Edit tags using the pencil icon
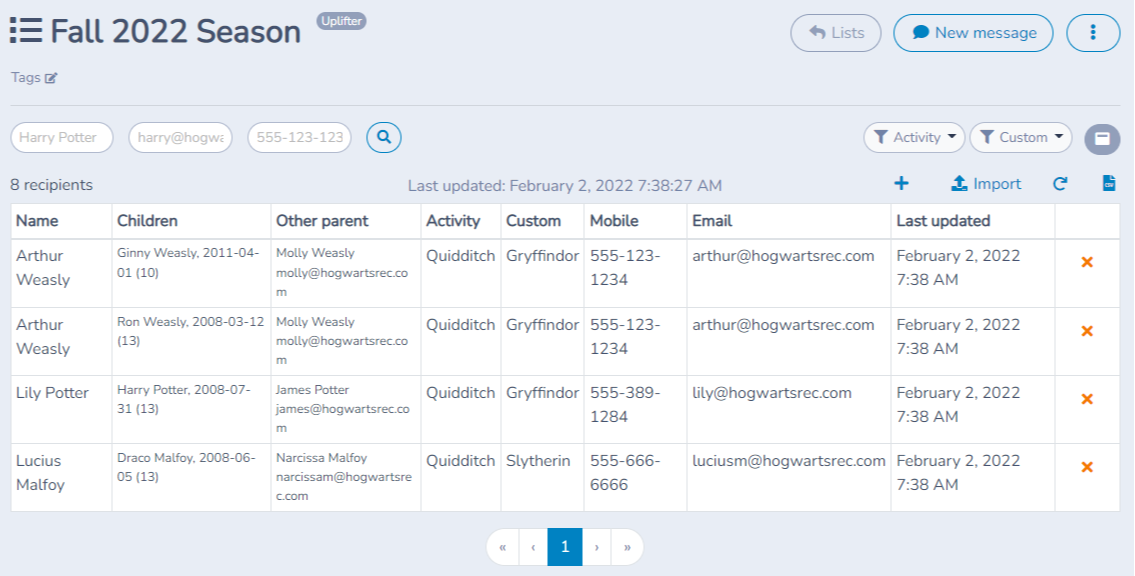The image size is (1135, 576). pos(51,78)
